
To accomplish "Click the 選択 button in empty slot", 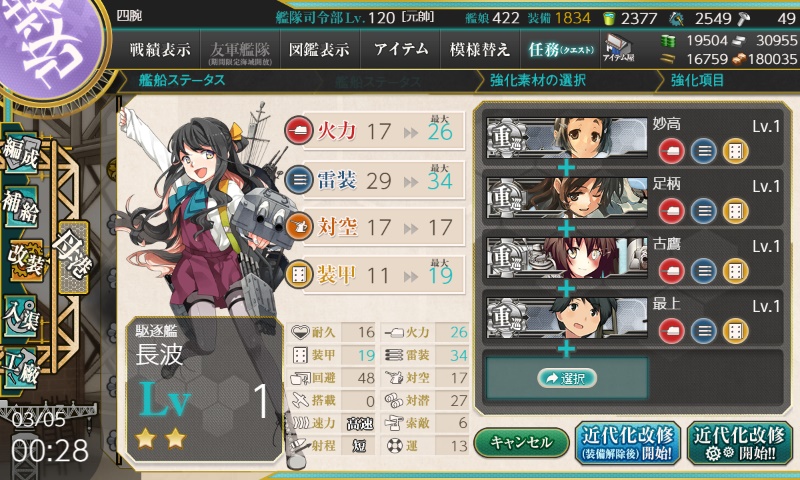I will point(566,378).
